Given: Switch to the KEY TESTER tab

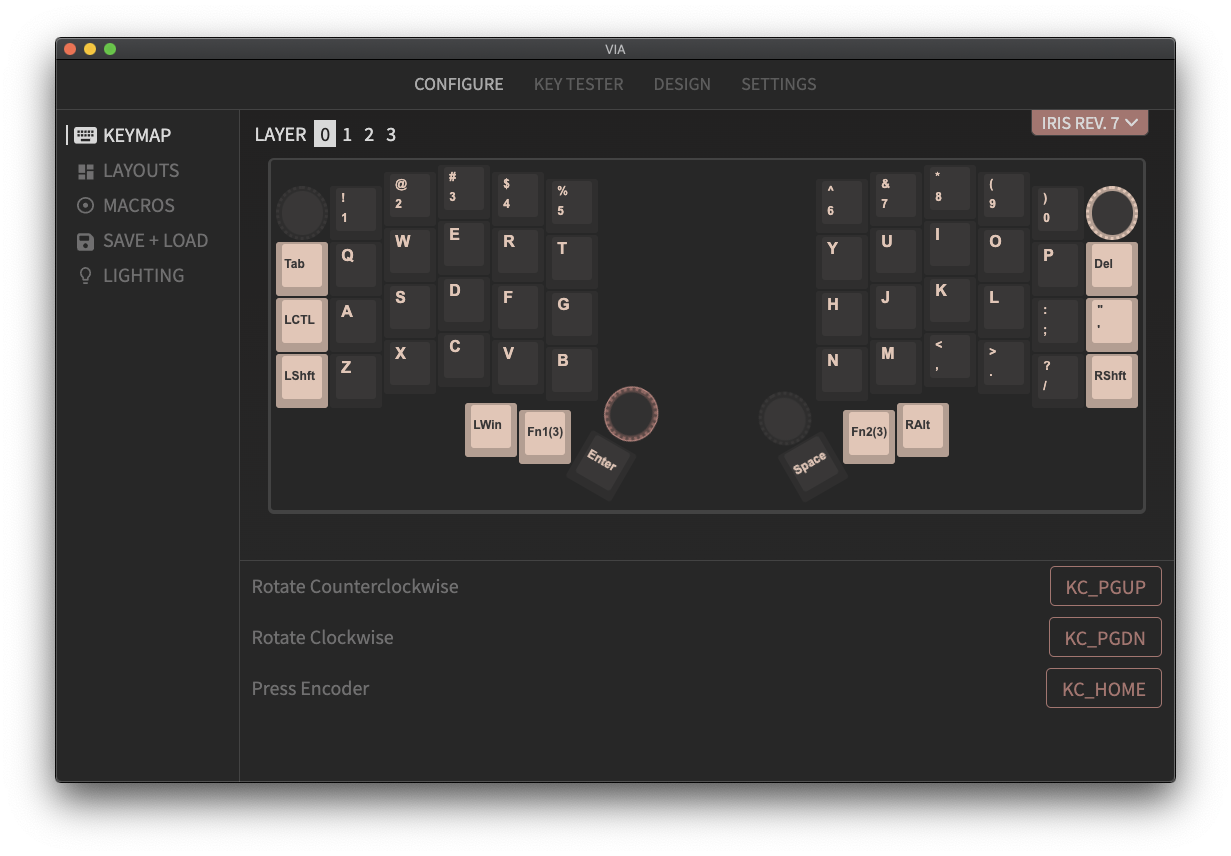Looking at the screenshot, I should pyautogui.click(x=578, y=84).
